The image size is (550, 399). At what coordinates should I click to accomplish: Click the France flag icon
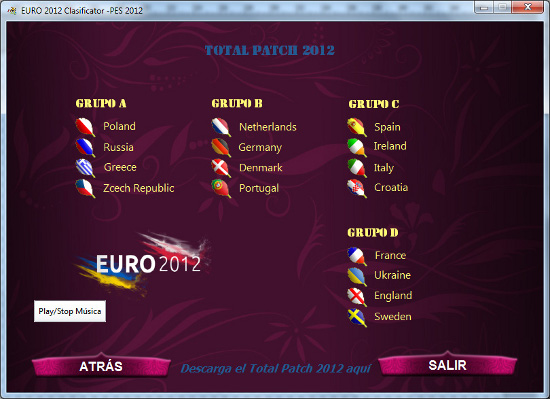pos(357,256)
